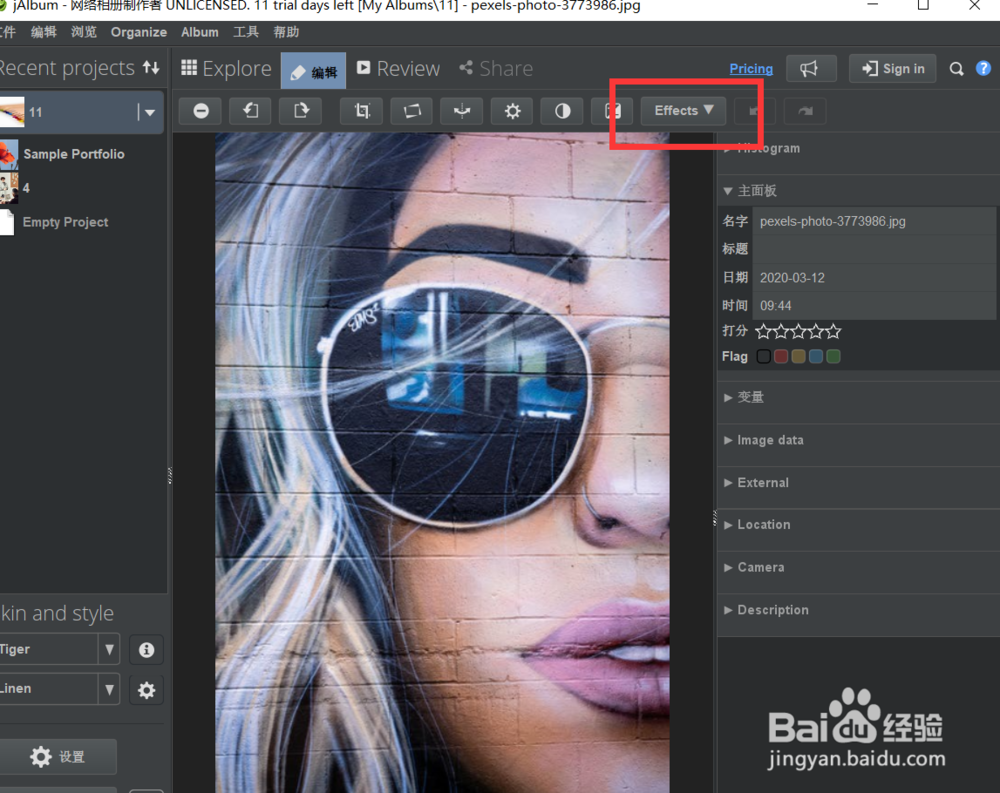This screenshot has width=1000, height=793.
Task: Follow the Pricing link
Action: (x=751, y=68)
